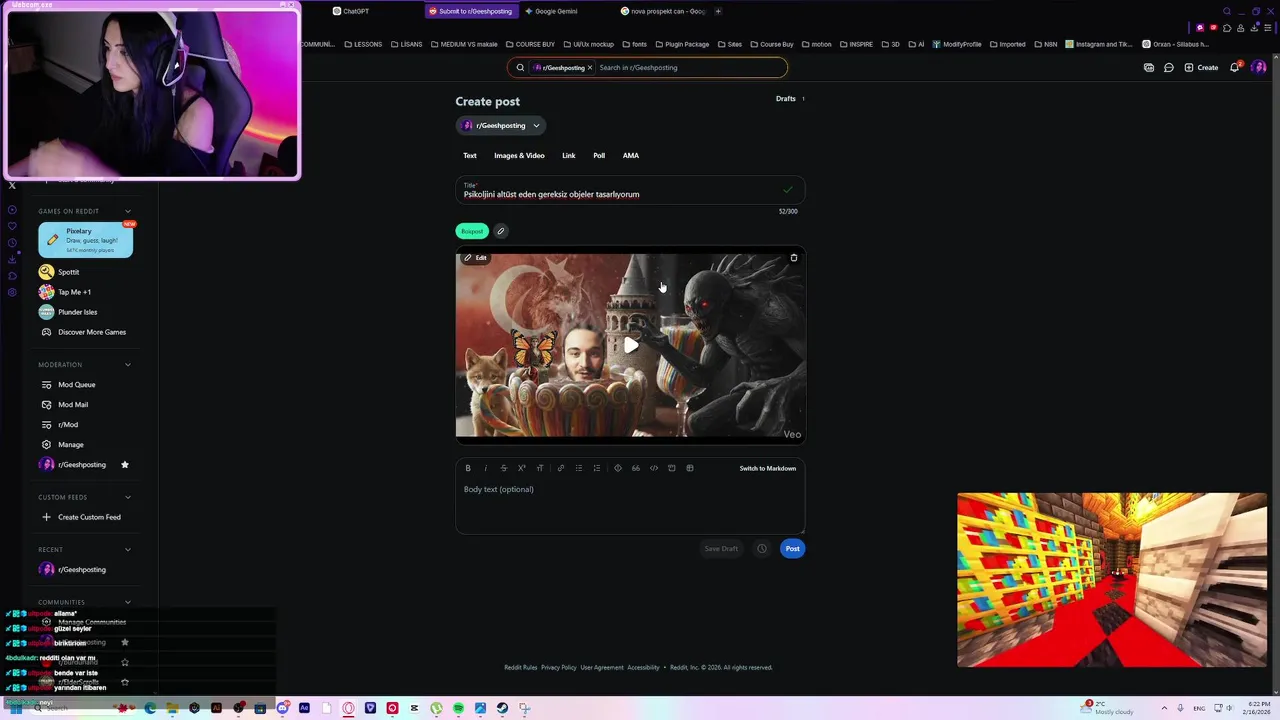Select the Poll post tab
1280x720 pixels.
tap(599, 156)
